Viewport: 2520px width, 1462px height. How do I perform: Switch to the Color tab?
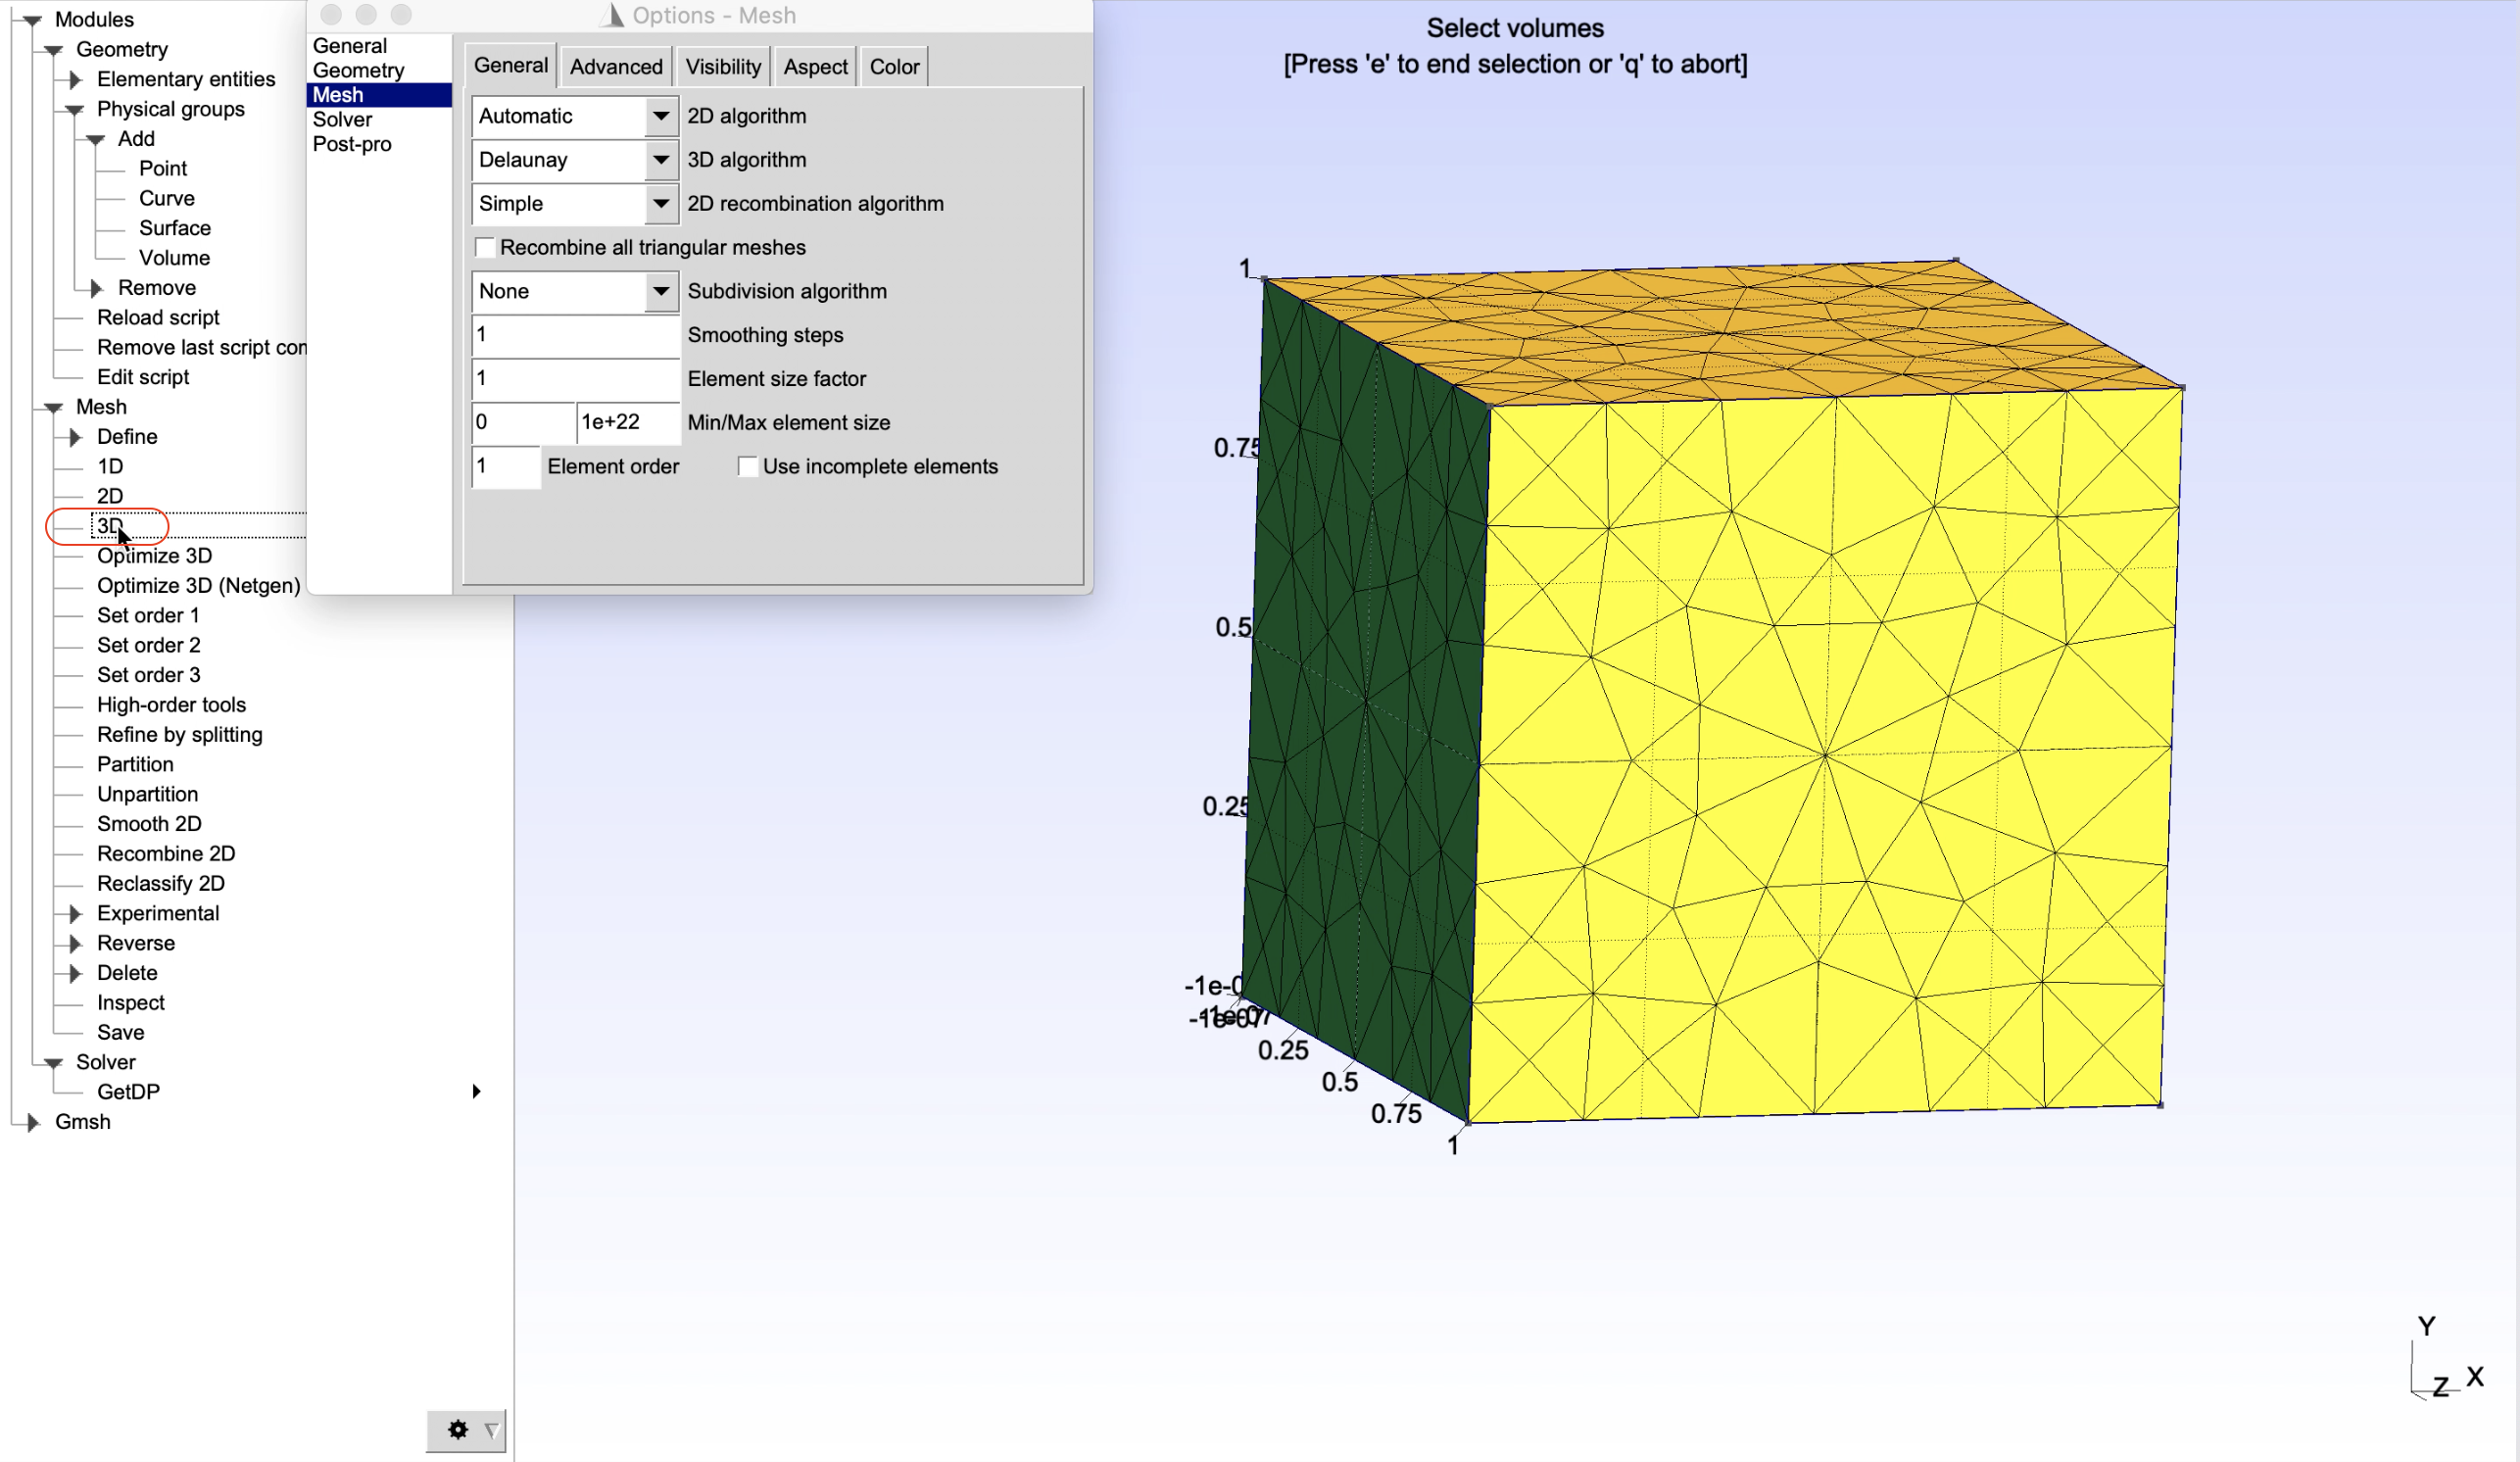[x=893, y=67]
